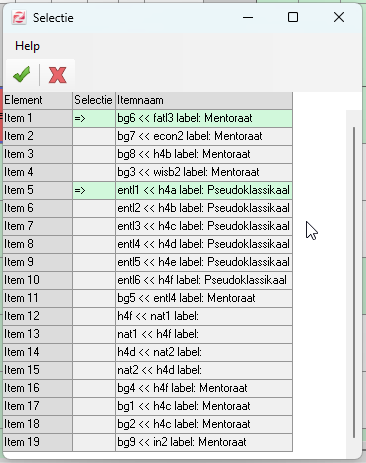Screen dimensions: 366x463
Task: Close the Selectie window
Action: point(339,17)
